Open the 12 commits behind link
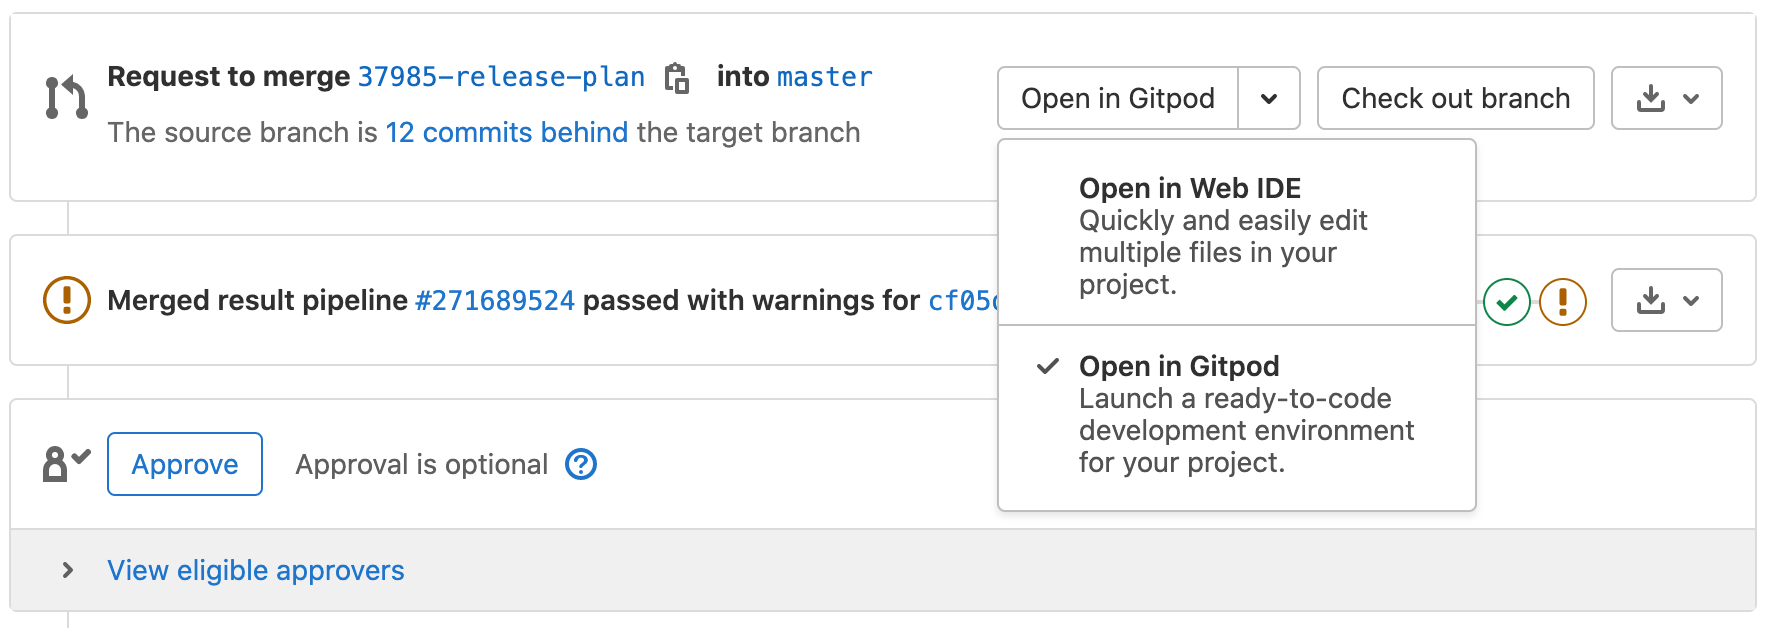Viewport: 1773px width, 628px height. 506,132
